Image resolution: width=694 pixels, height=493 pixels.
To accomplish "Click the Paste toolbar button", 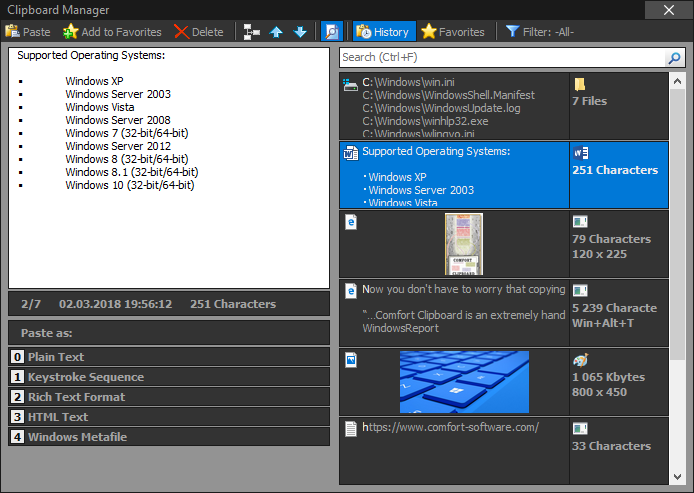I will tap(28, 32).
